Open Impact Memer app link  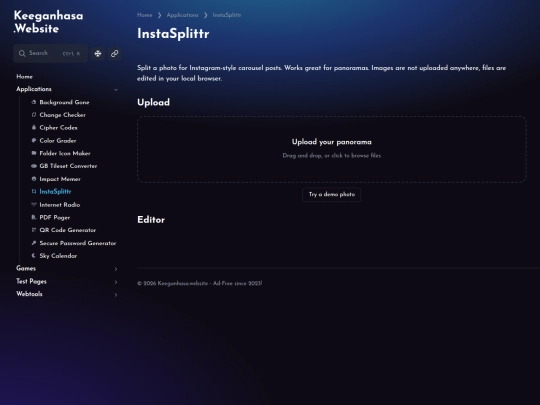pyautogui.click(x=60, y=179)
